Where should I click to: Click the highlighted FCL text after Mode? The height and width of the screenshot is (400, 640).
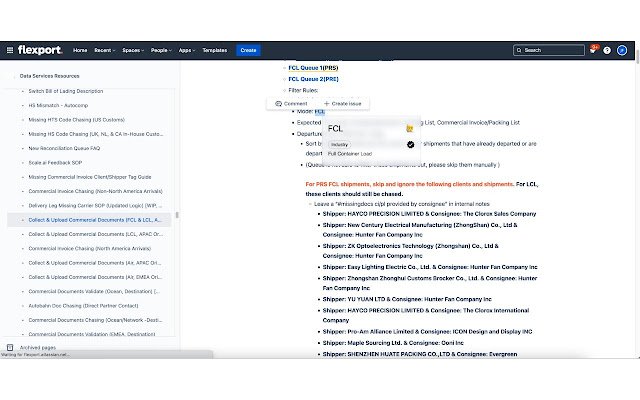320,111
